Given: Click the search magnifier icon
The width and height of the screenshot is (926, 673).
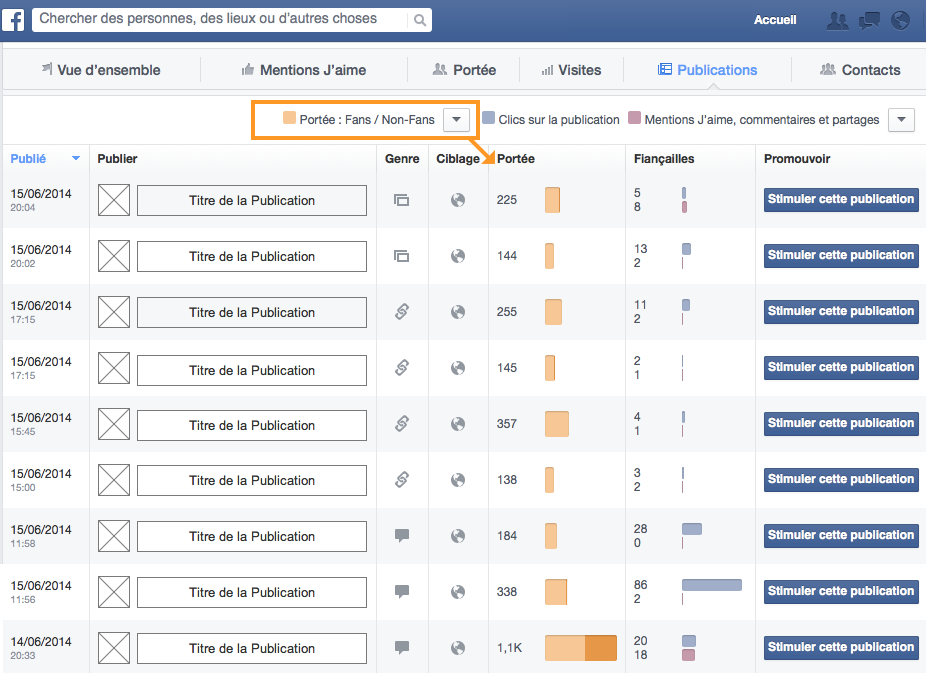Looking at the screenshot, I should click(418, 19).
